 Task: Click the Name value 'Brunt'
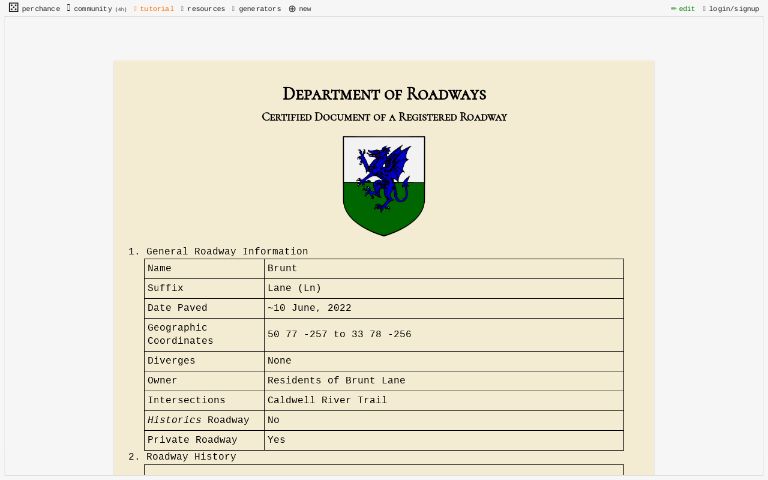[x=282, y=268]
